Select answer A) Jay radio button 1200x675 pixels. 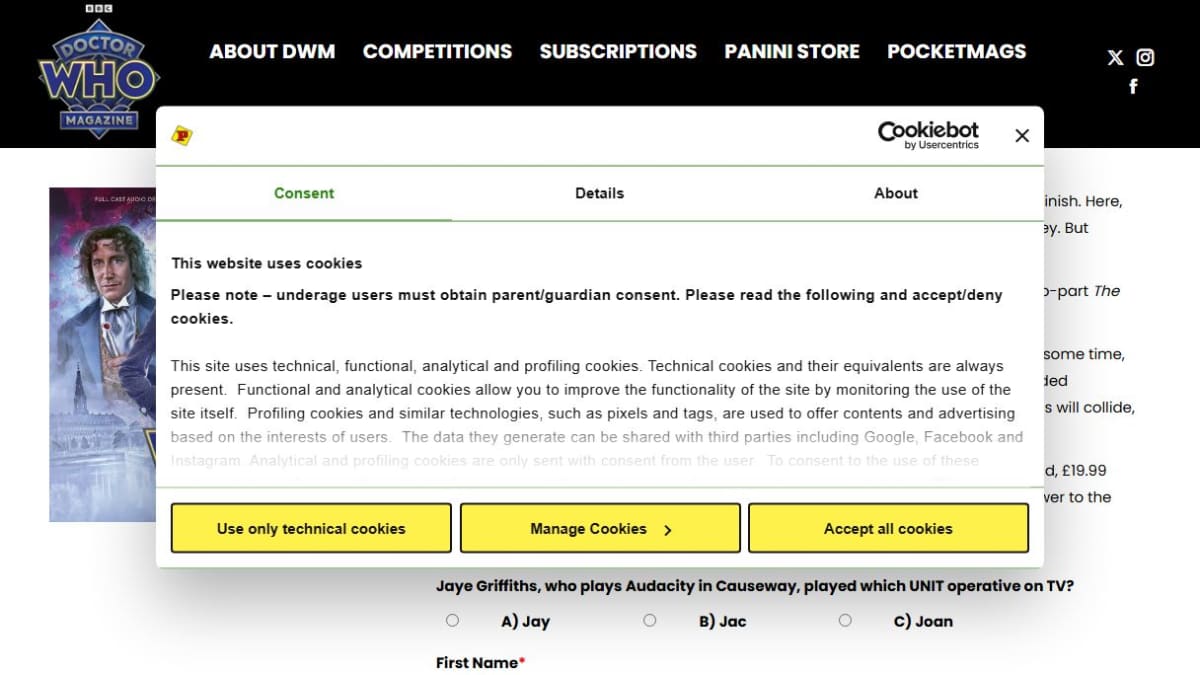pyautogui.click(x=452, y=621)
